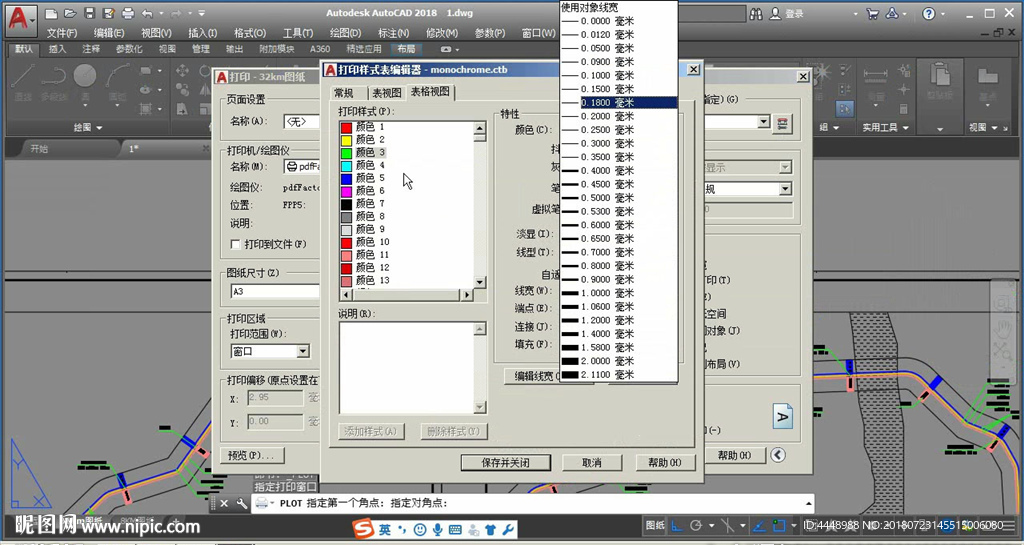Click the Open folder icon in quick access toolbar
The width and height of the screenshot is (1024, 545).
[x=70, y=13]
